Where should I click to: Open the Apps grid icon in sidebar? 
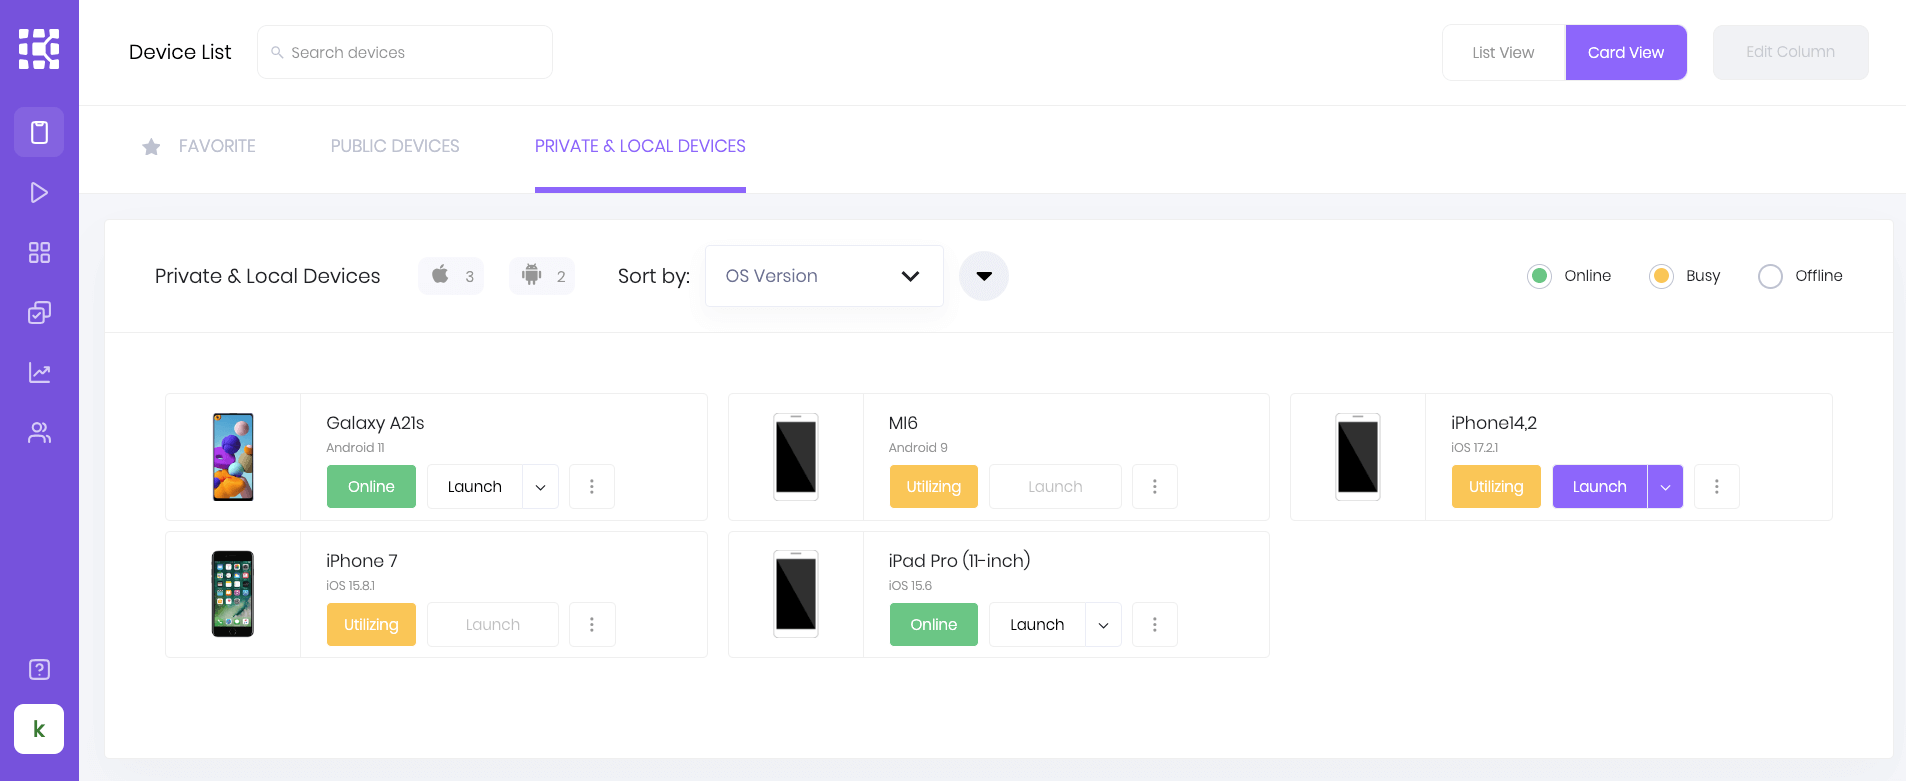(39, 253)
